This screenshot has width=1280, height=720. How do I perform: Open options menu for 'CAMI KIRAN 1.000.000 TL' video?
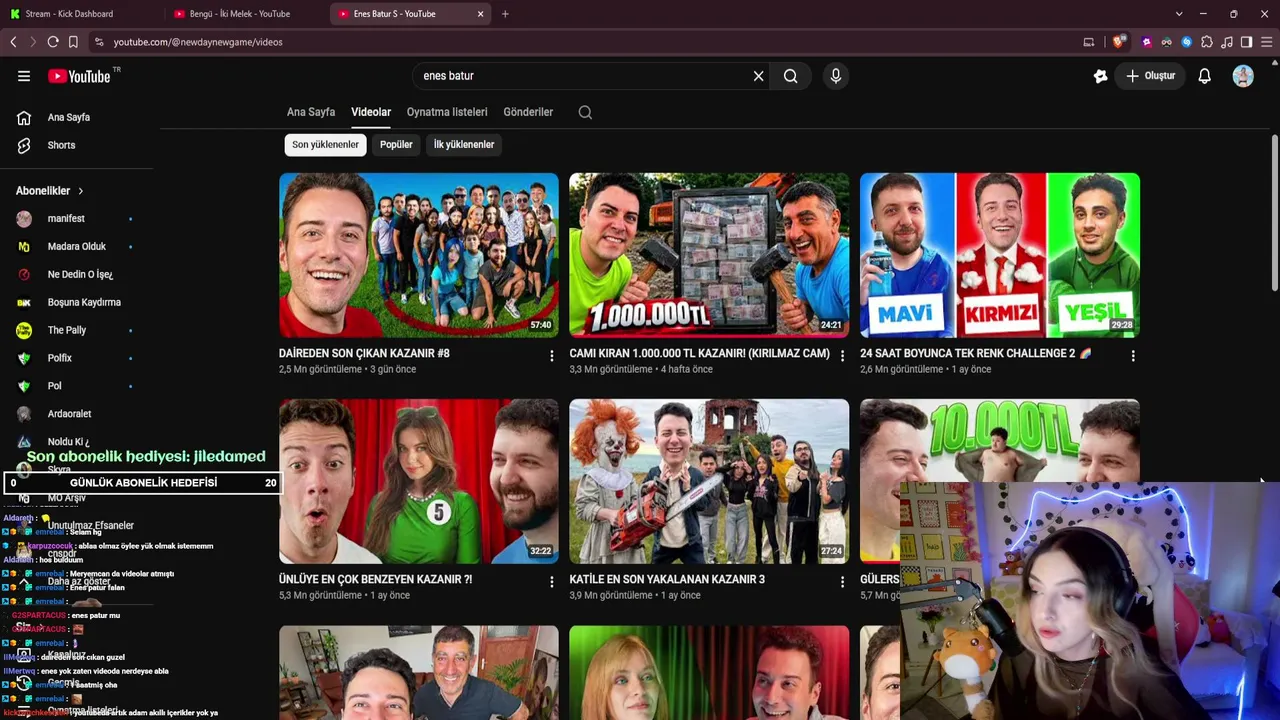[842, 356]
